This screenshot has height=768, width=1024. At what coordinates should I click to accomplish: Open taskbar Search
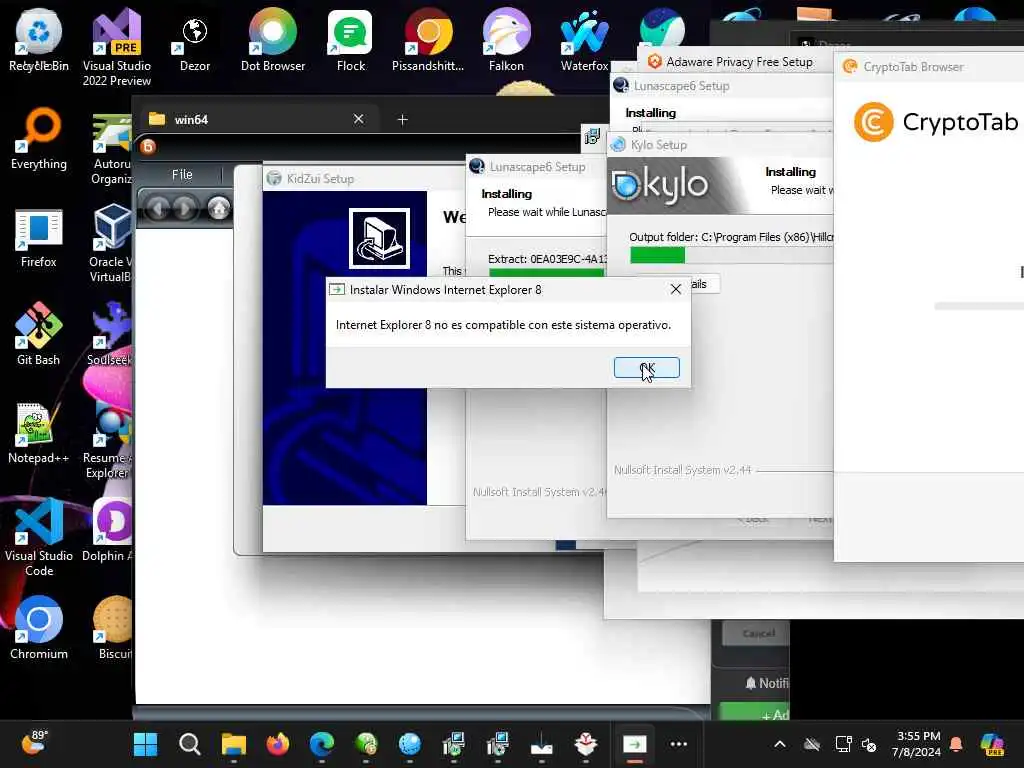click(189, 744)
